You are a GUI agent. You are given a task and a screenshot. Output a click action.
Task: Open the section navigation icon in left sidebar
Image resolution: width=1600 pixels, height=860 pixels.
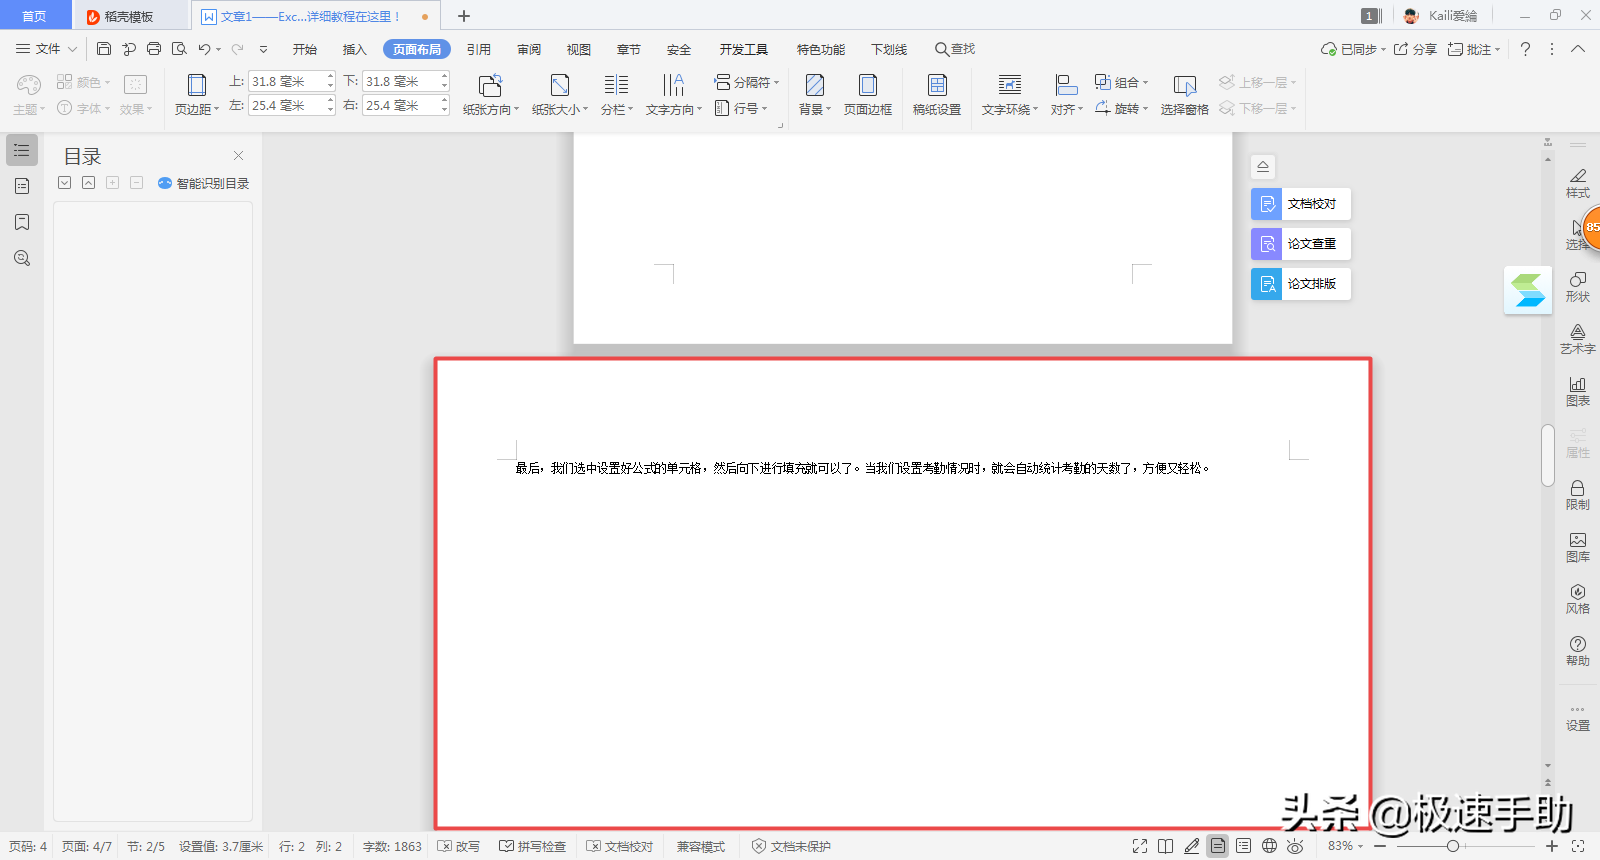(22, 186)
